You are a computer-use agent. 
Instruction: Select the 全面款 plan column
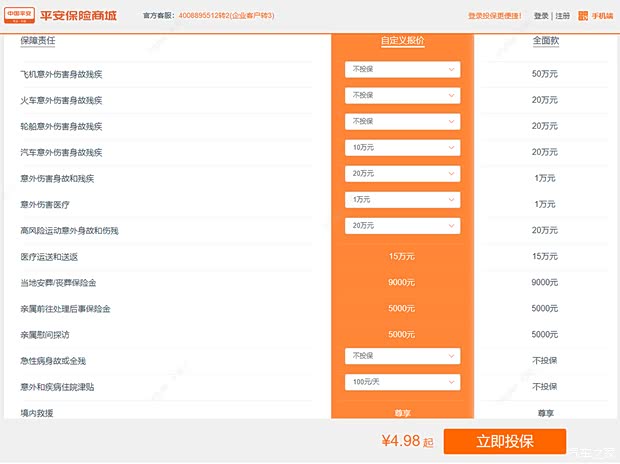[546, 40]
